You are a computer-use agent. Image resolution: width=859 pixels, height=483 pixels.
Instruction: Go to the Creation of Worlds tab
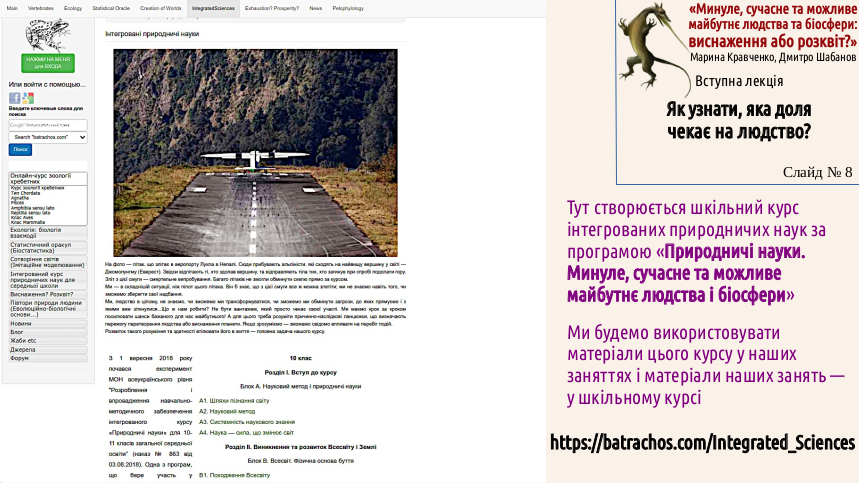pos(160,6)
